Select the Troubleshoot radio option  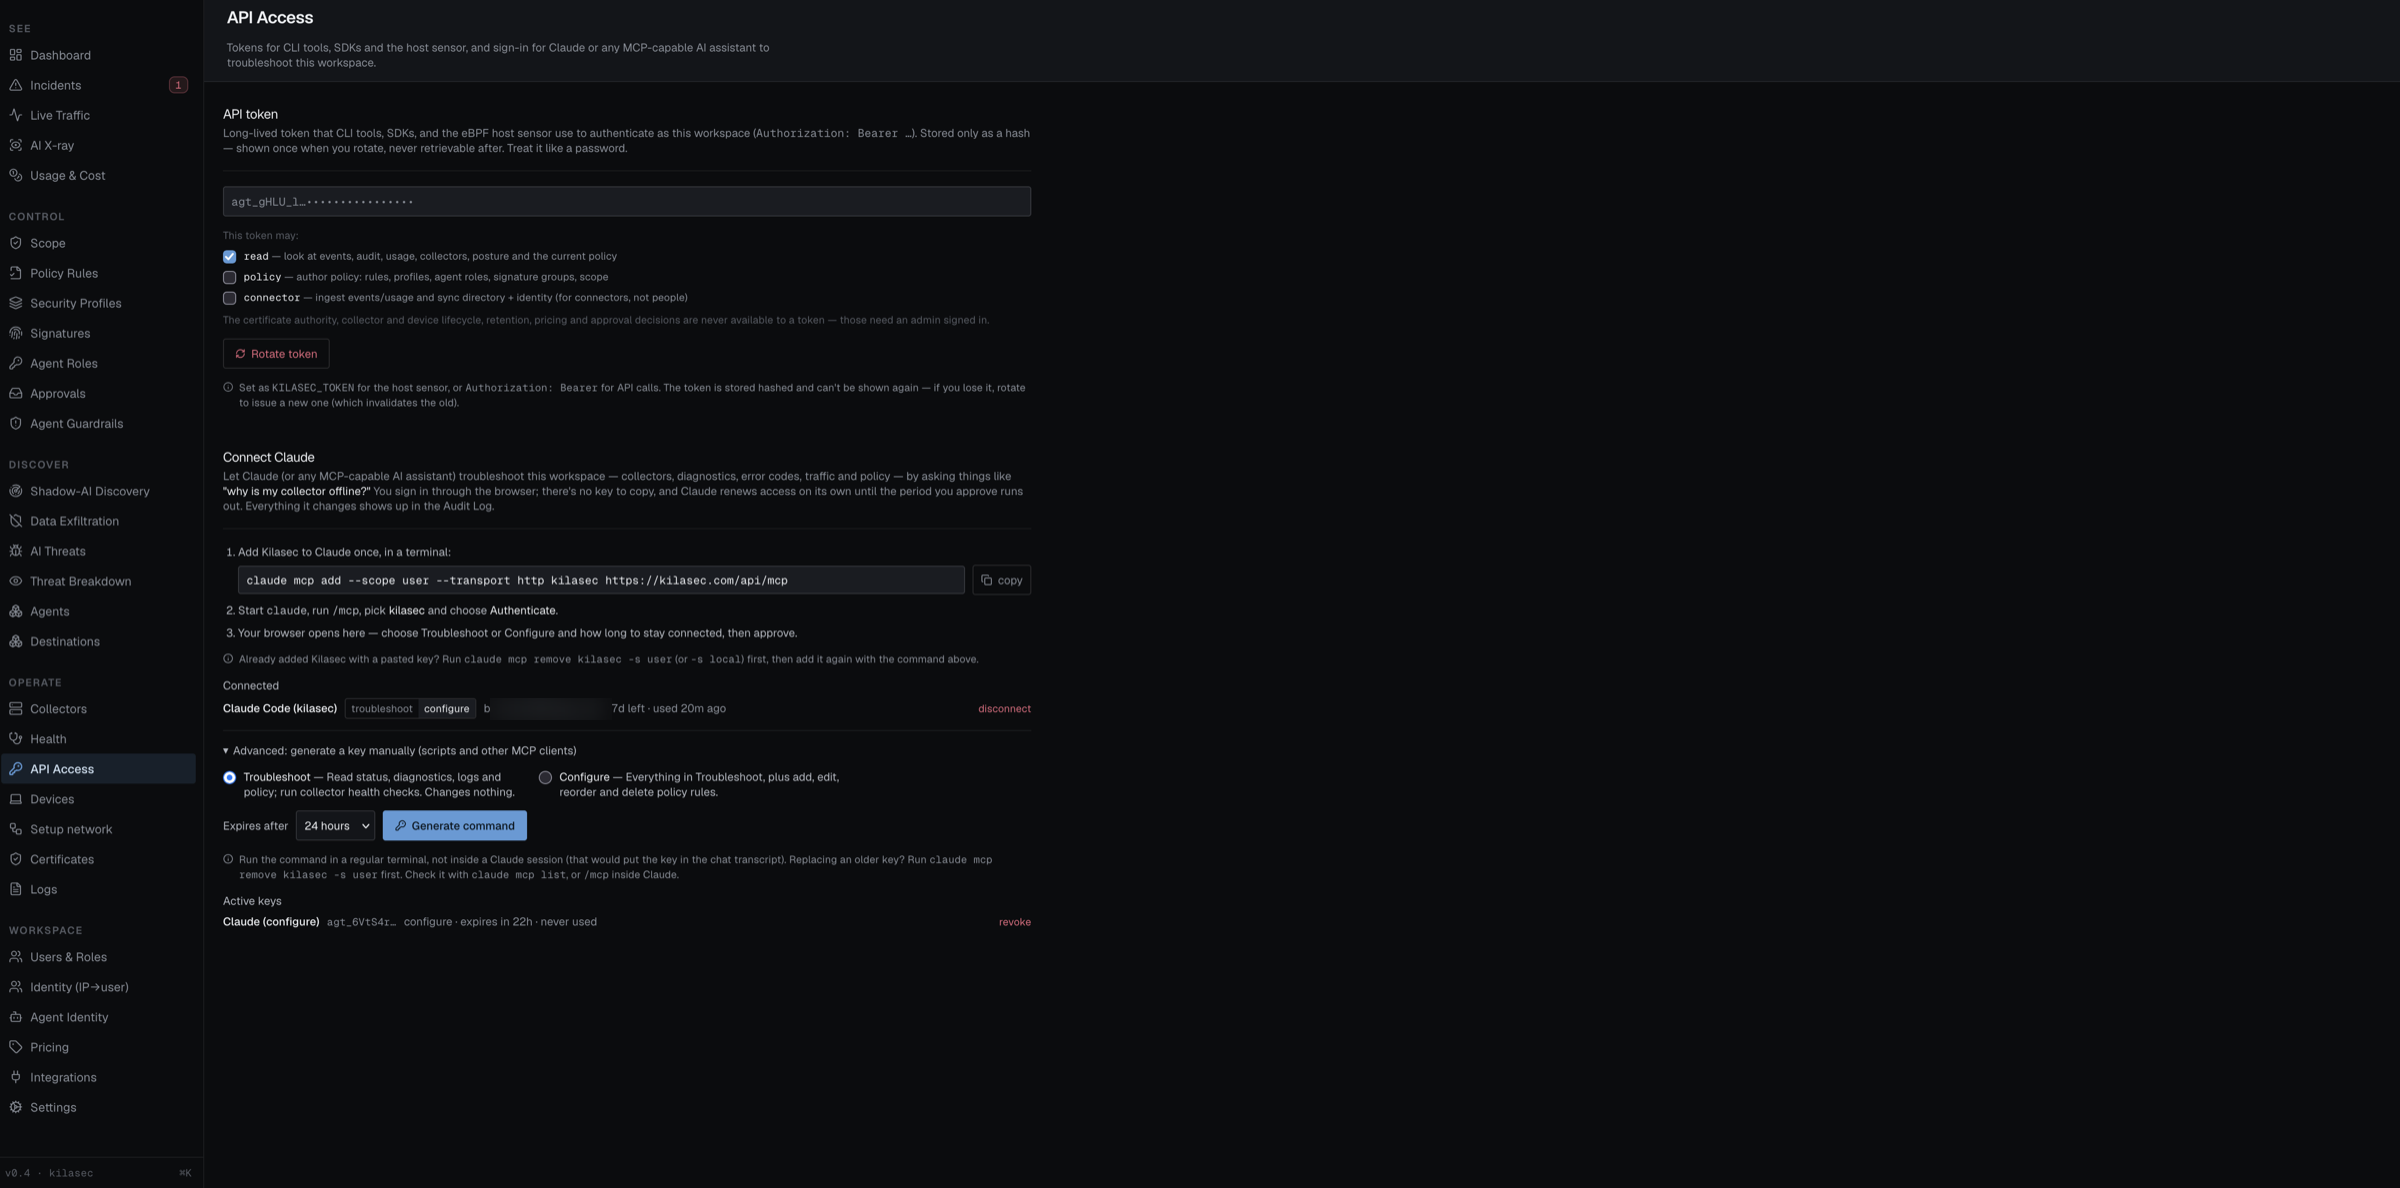pos(229,777)
